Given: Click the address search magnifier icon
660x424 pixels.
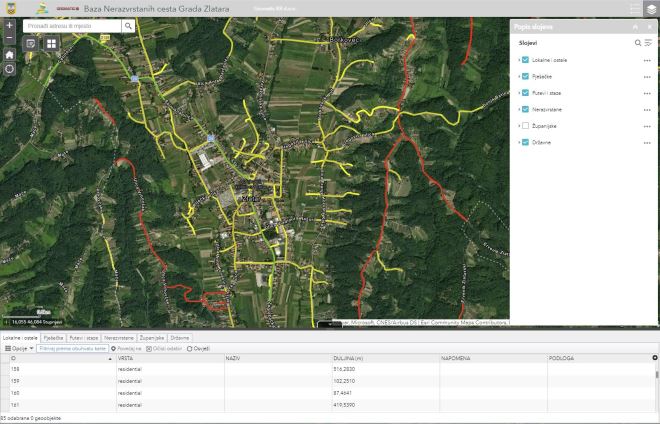Looking at the screenshot, I should 128,26.
